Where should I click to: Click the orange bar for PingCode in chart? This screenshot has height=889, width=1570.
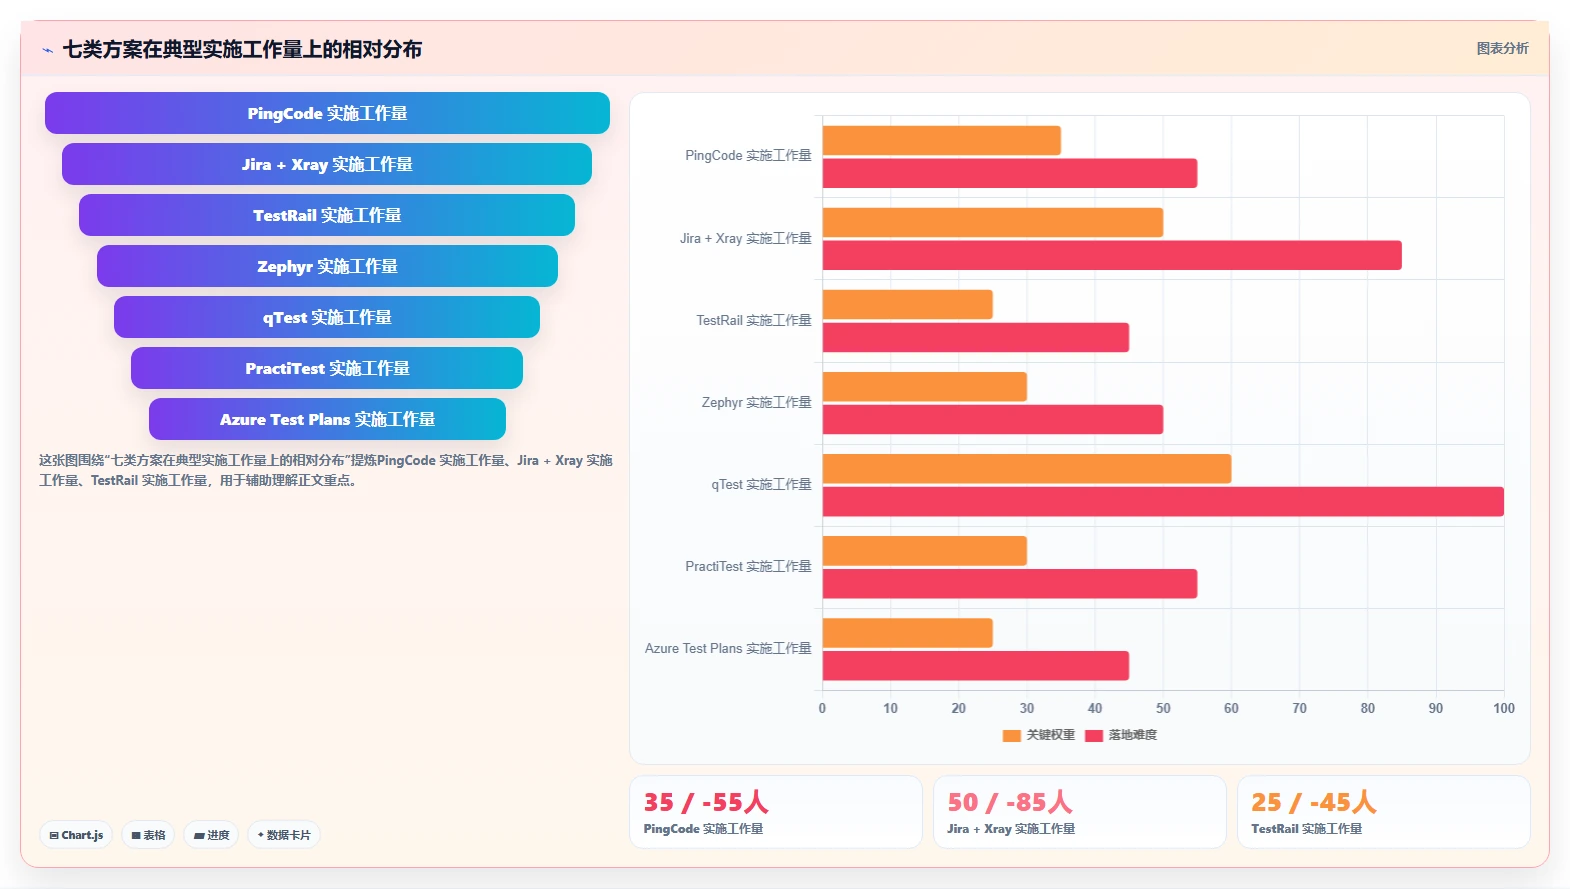[x=942, y=140]
